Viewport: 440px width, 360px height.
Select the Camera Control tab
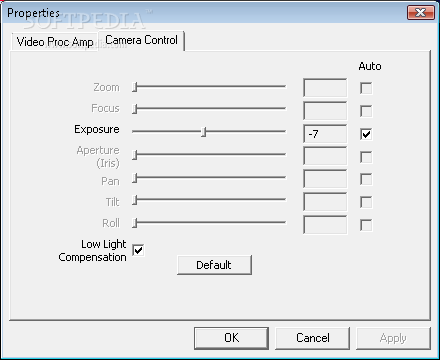(x=141, y=40)
